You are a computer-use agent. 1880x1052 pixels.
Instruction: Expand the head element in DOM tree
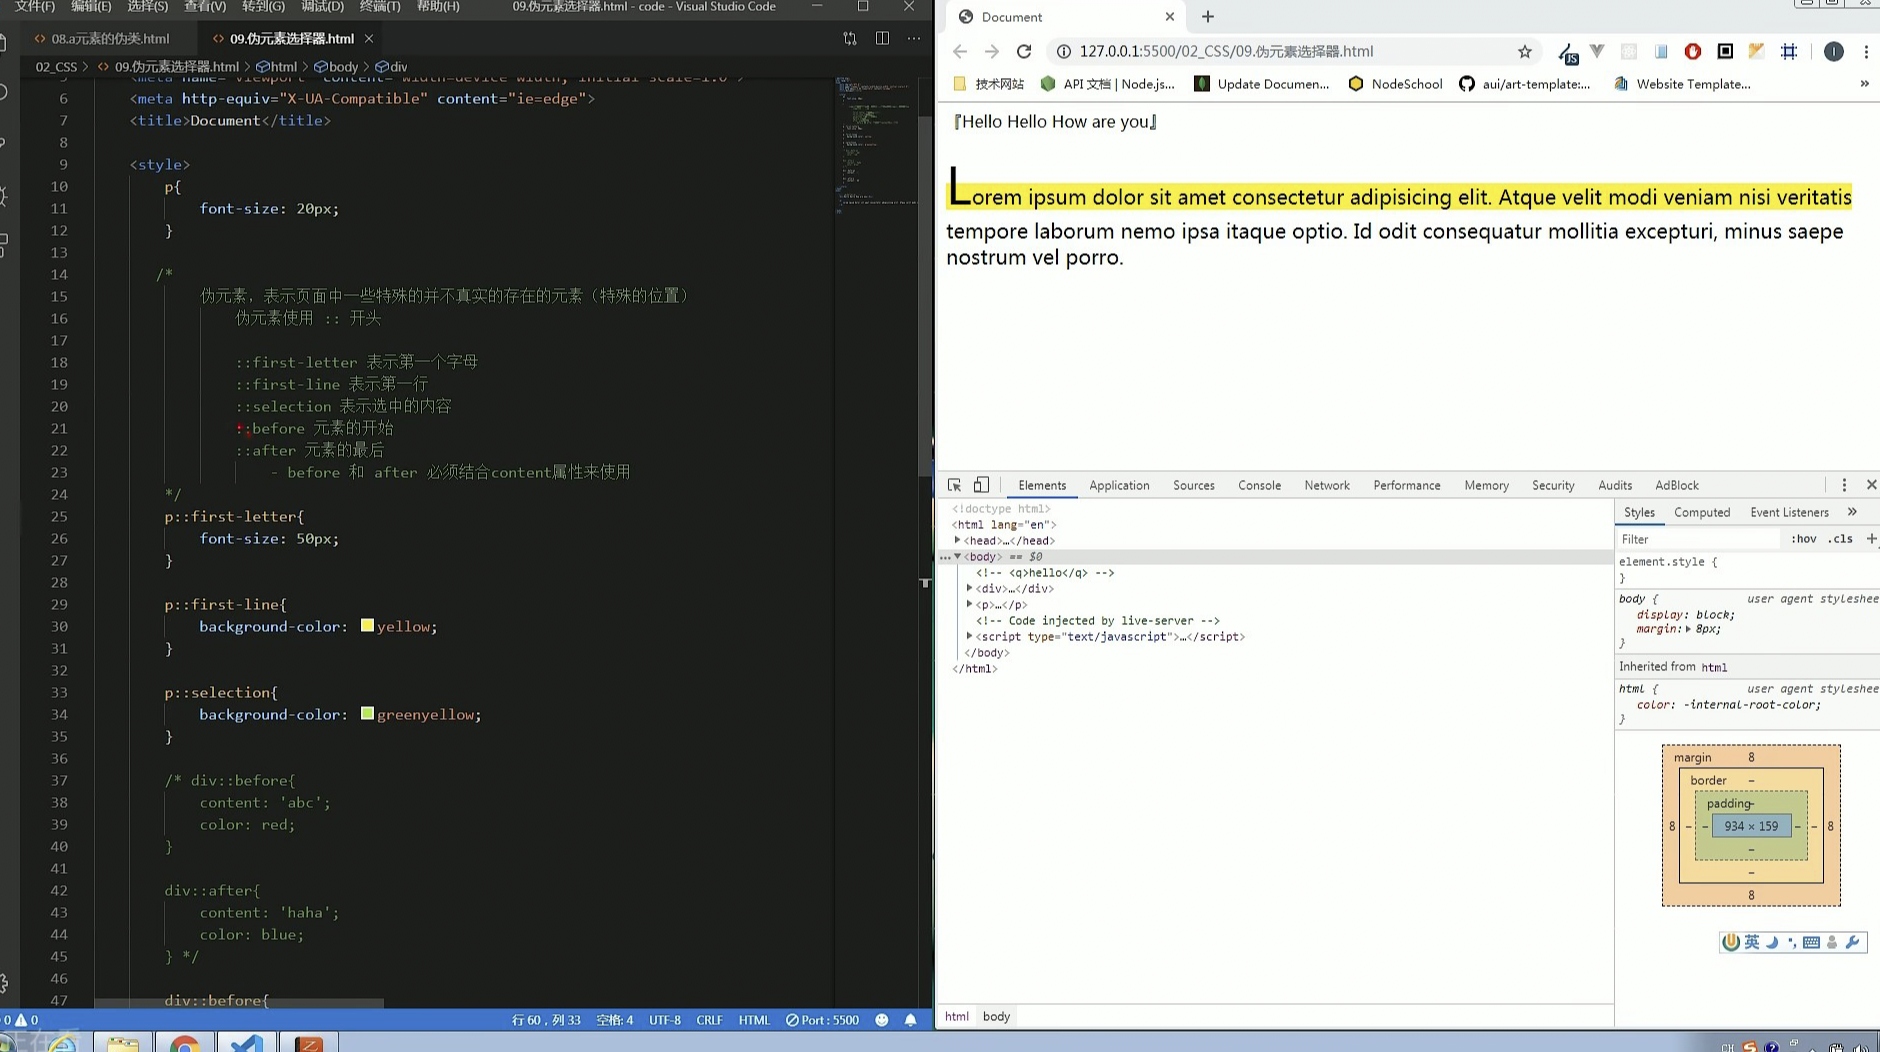[957, 540]
